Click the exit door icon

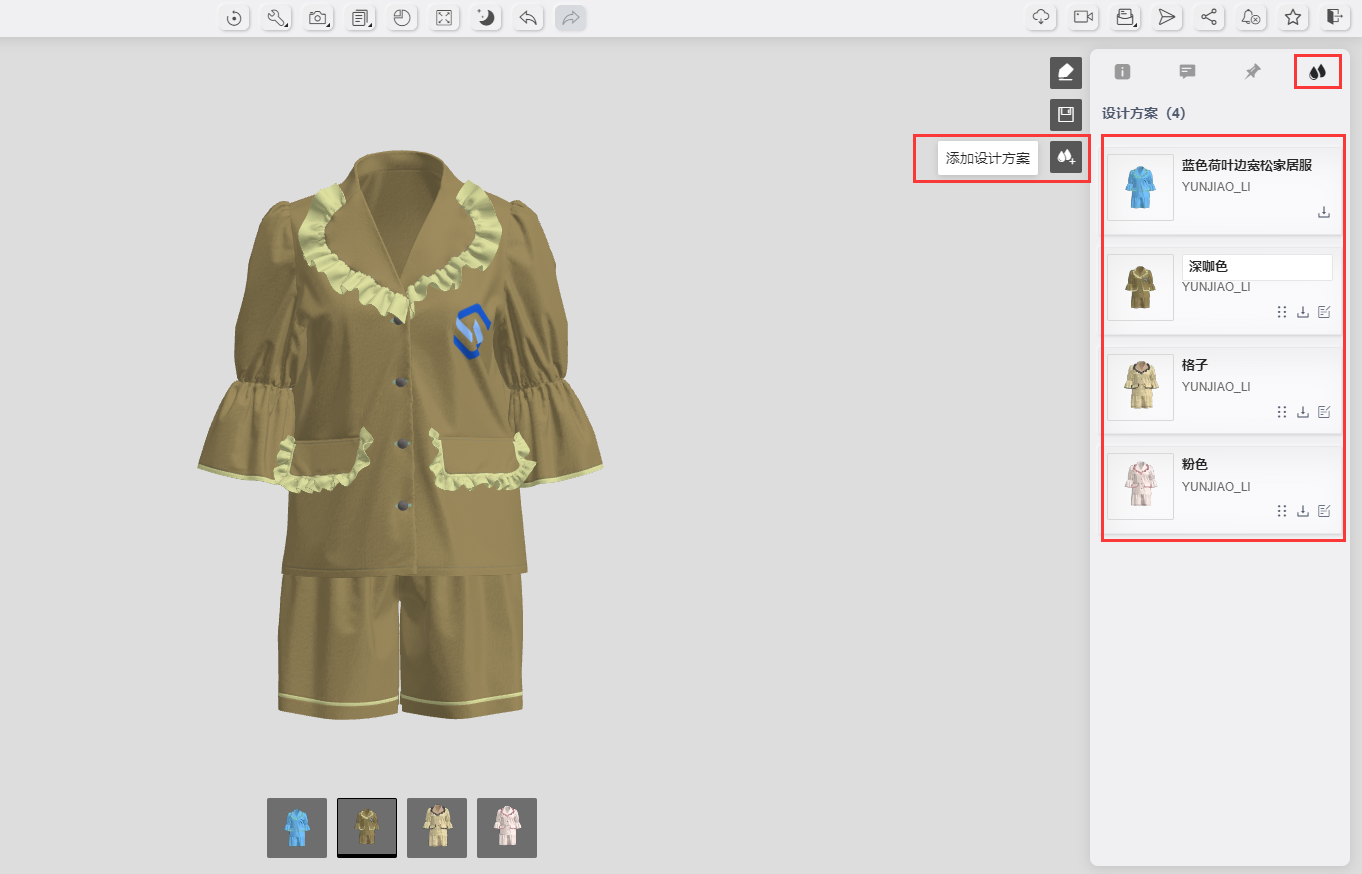(x=1334, y=17)
